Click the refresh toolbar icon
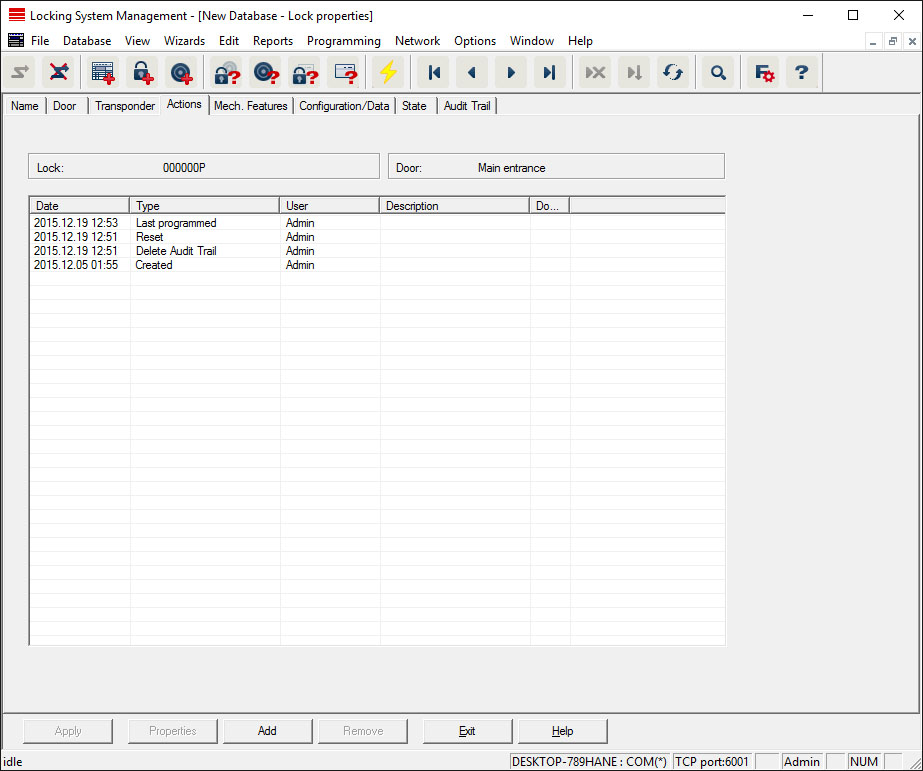This screenshot has width=923, height=771. click(673, 72)
